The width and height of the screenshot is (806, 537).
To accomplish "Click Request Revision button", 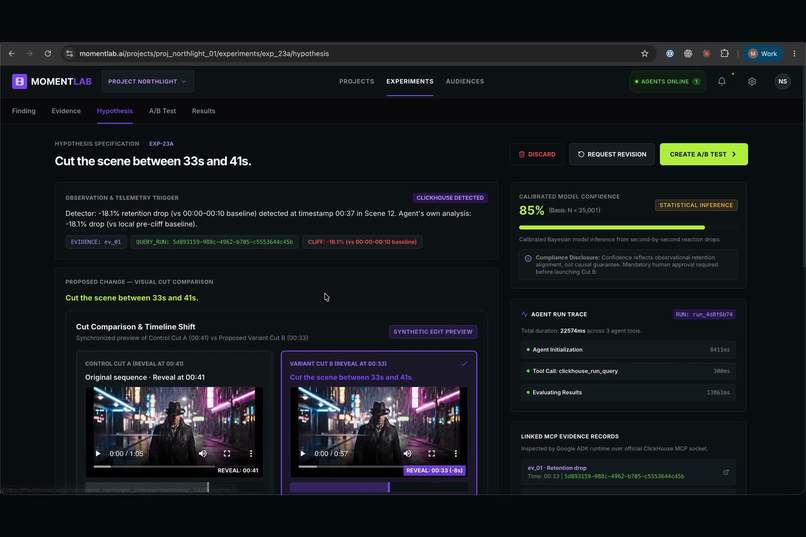I will pos(612,154).
